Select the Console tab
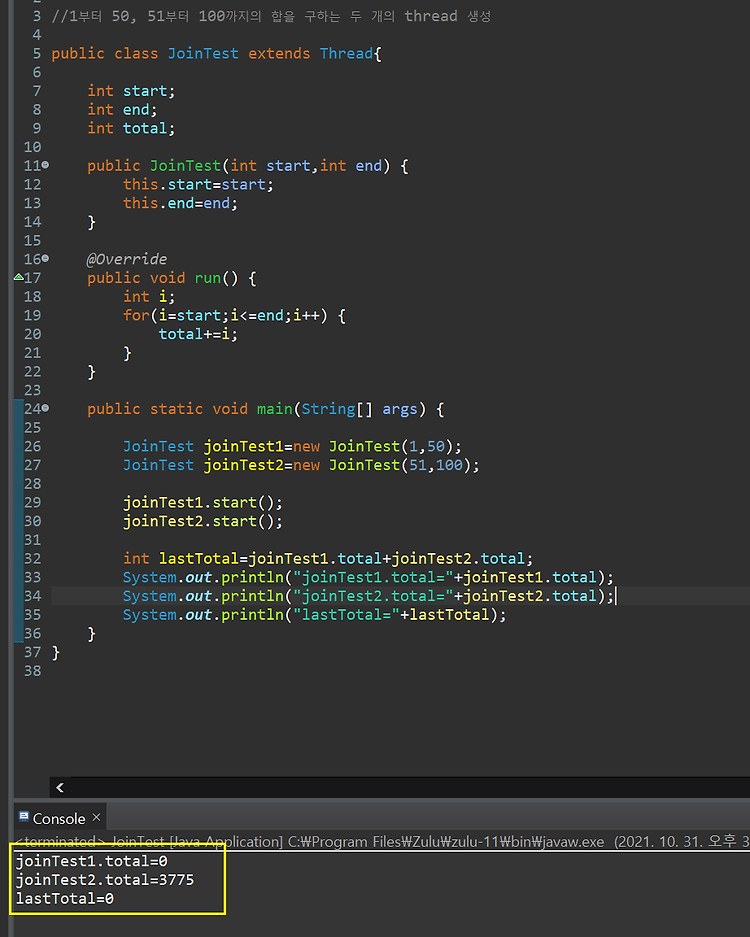The width and height of the screenshot is (750, 937). tap(59, 818)
